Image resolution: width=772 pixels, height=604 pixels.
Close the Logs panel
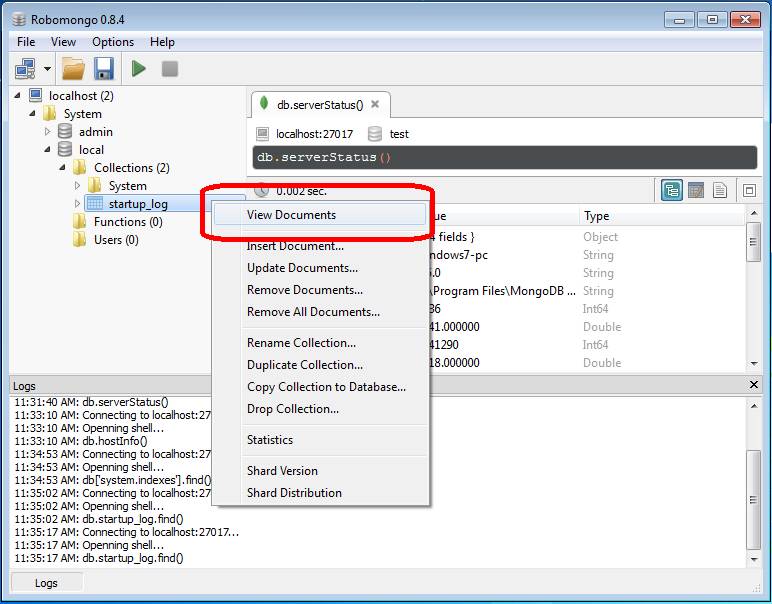(x=754, y=385)
